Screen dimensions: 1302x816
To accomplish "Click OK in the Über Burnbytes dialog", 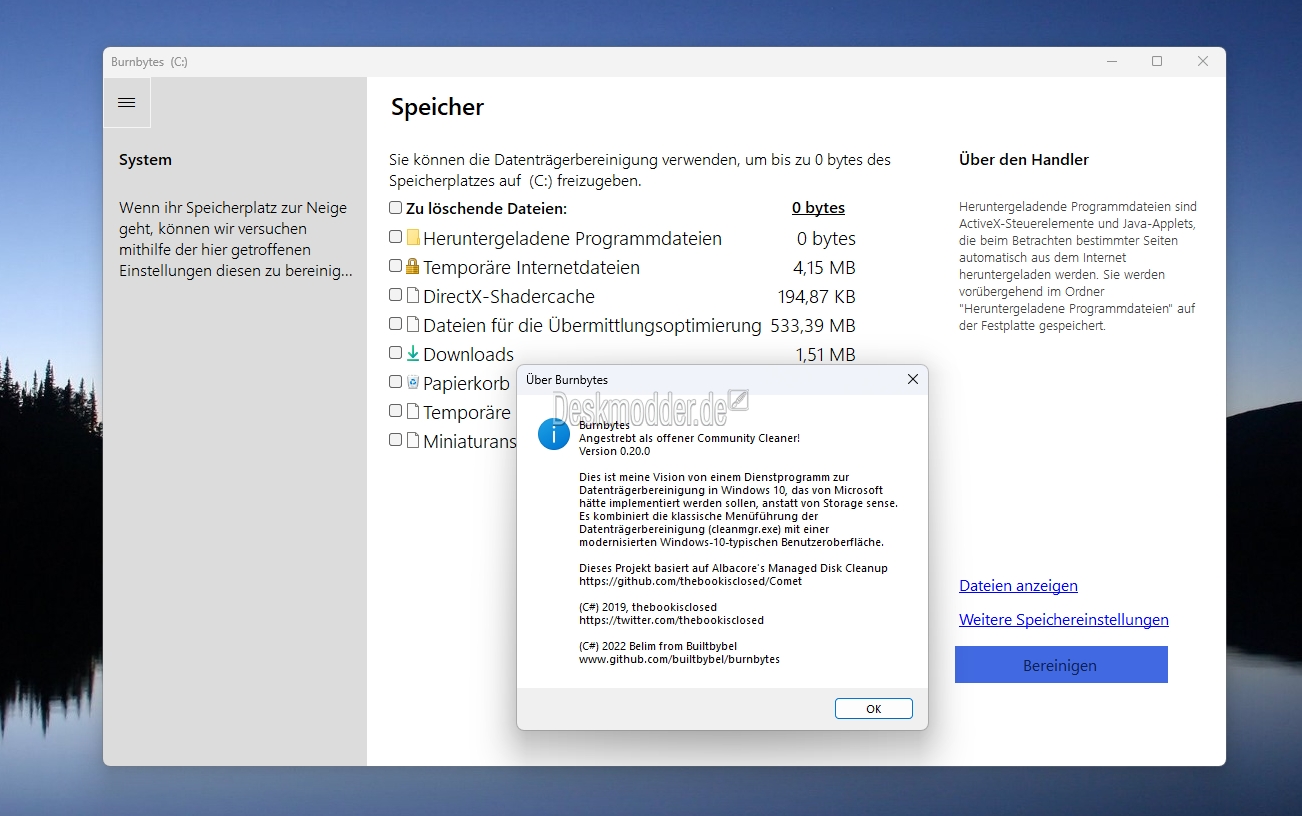I will 873,708.
